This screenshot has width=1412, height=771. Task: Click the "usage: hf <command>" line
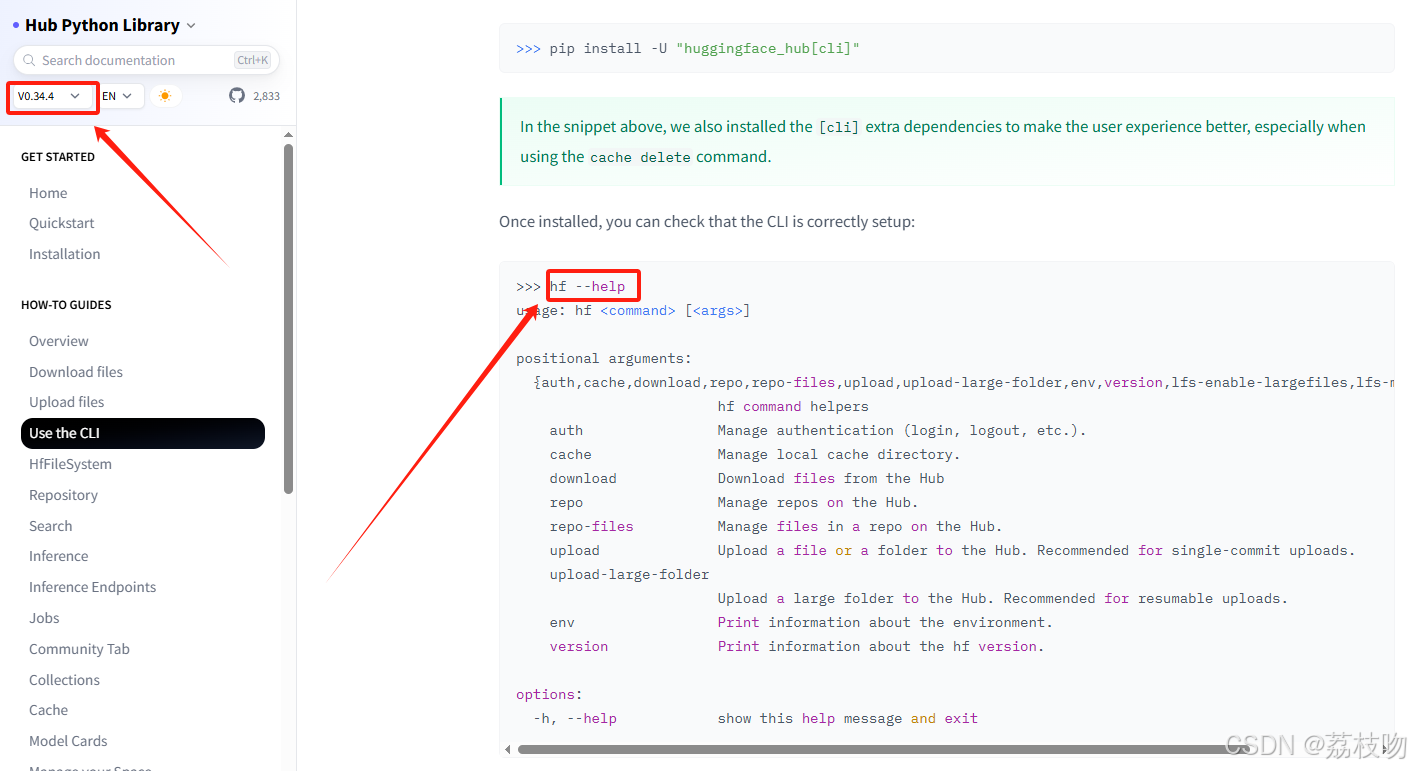[633, 311]
